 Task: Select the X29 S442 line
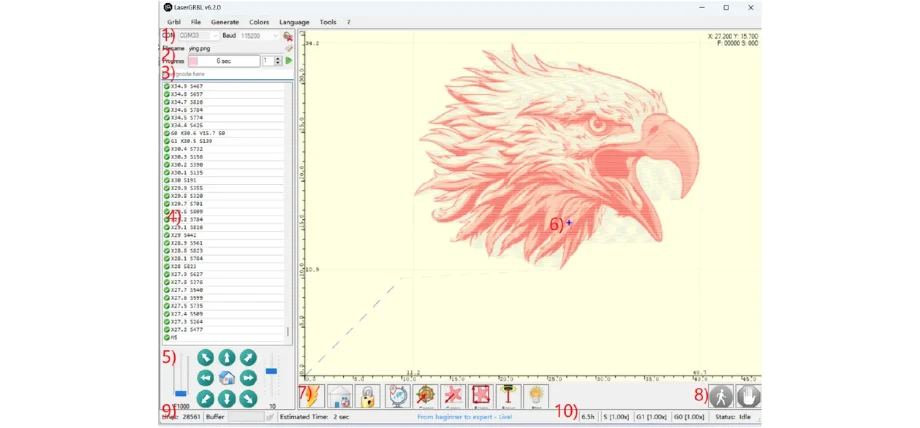[x=224, y=235]
